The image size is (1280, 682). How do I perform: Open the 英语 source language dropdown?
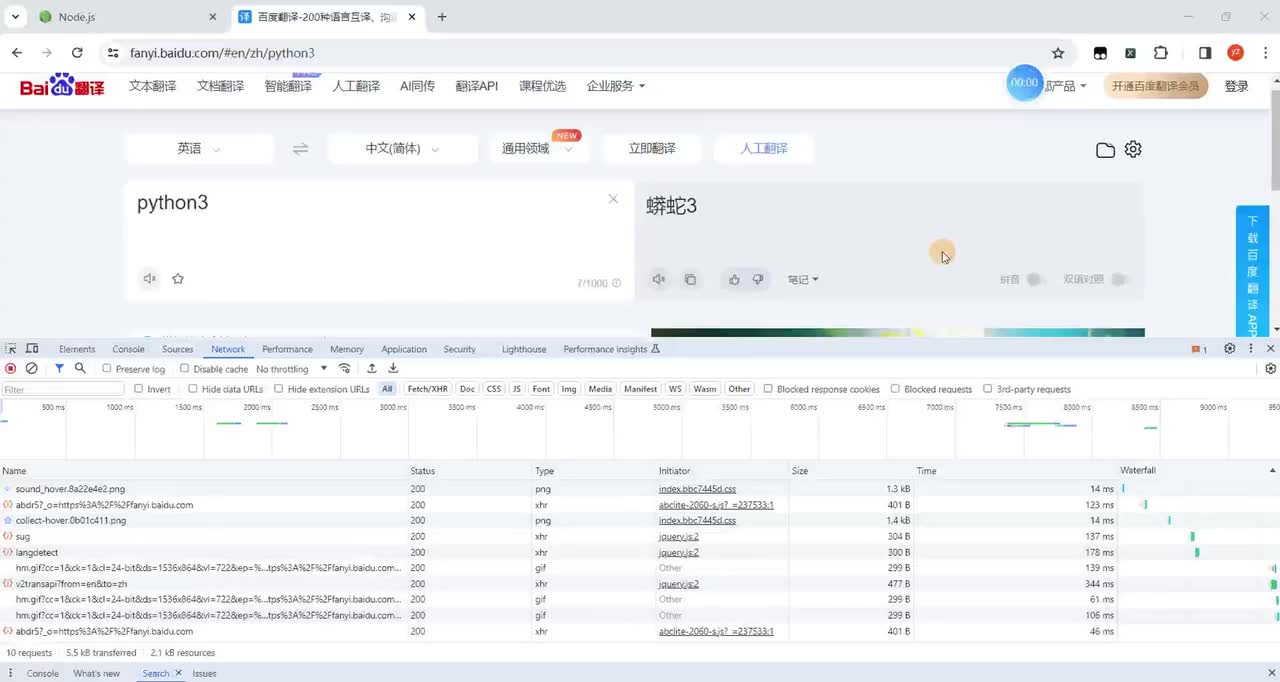199,148
